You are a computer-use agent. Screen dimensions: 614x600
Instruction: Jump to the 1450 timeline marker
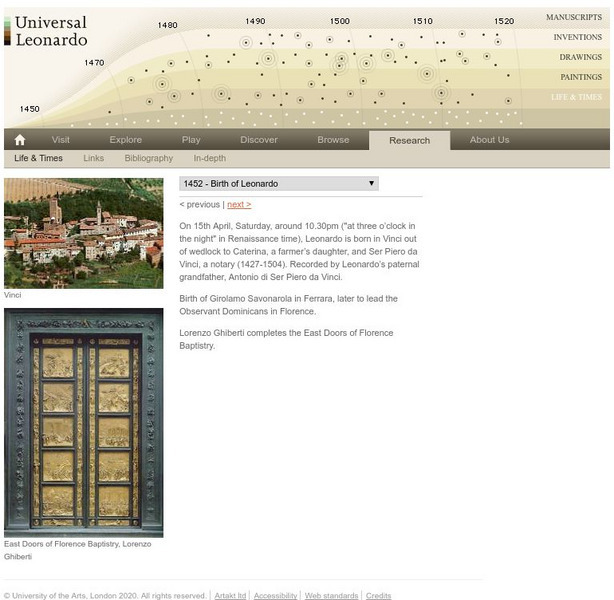tap(30, 109)
